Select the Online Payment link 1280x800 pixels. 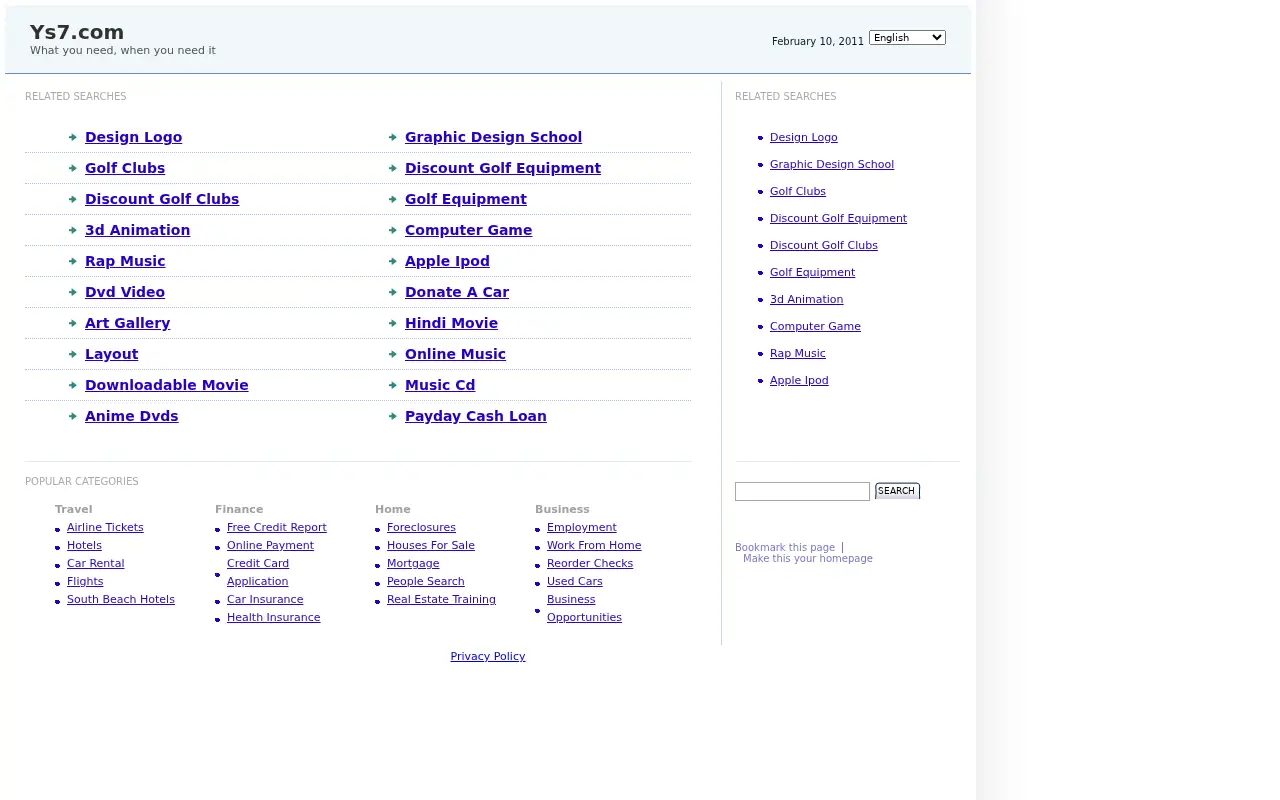click(x=270, y=545)
